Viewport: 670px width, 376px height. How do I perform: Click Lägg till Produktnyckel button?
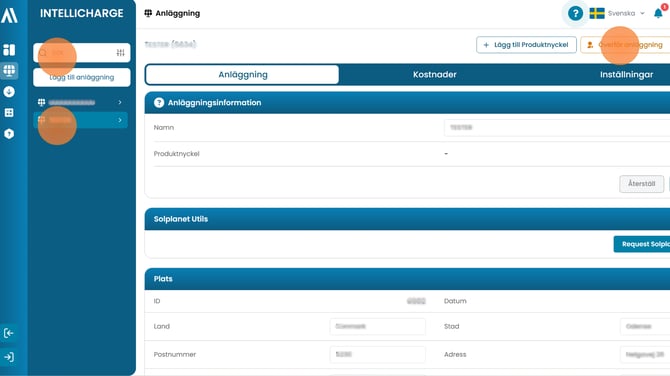click(526, 45)
